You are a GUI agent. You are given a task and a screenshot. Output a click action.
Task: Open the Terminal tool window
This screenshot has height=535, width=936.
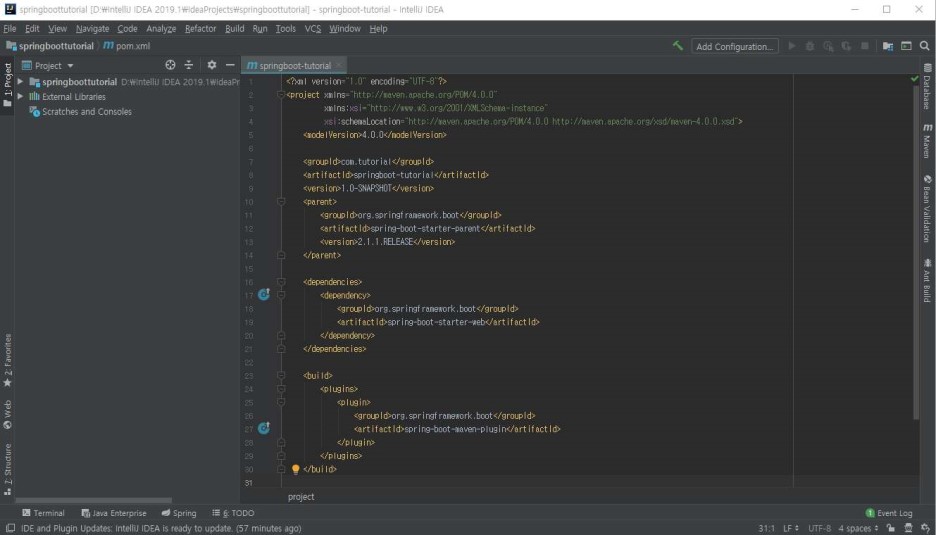43,513
